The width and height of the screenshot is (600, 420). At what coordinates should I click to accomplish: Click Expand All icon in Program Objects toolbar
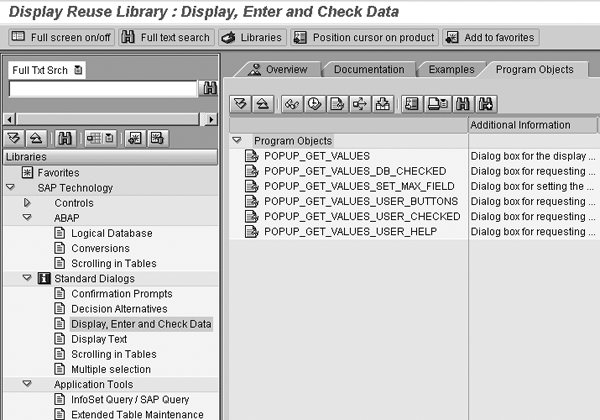coord(240,104)
